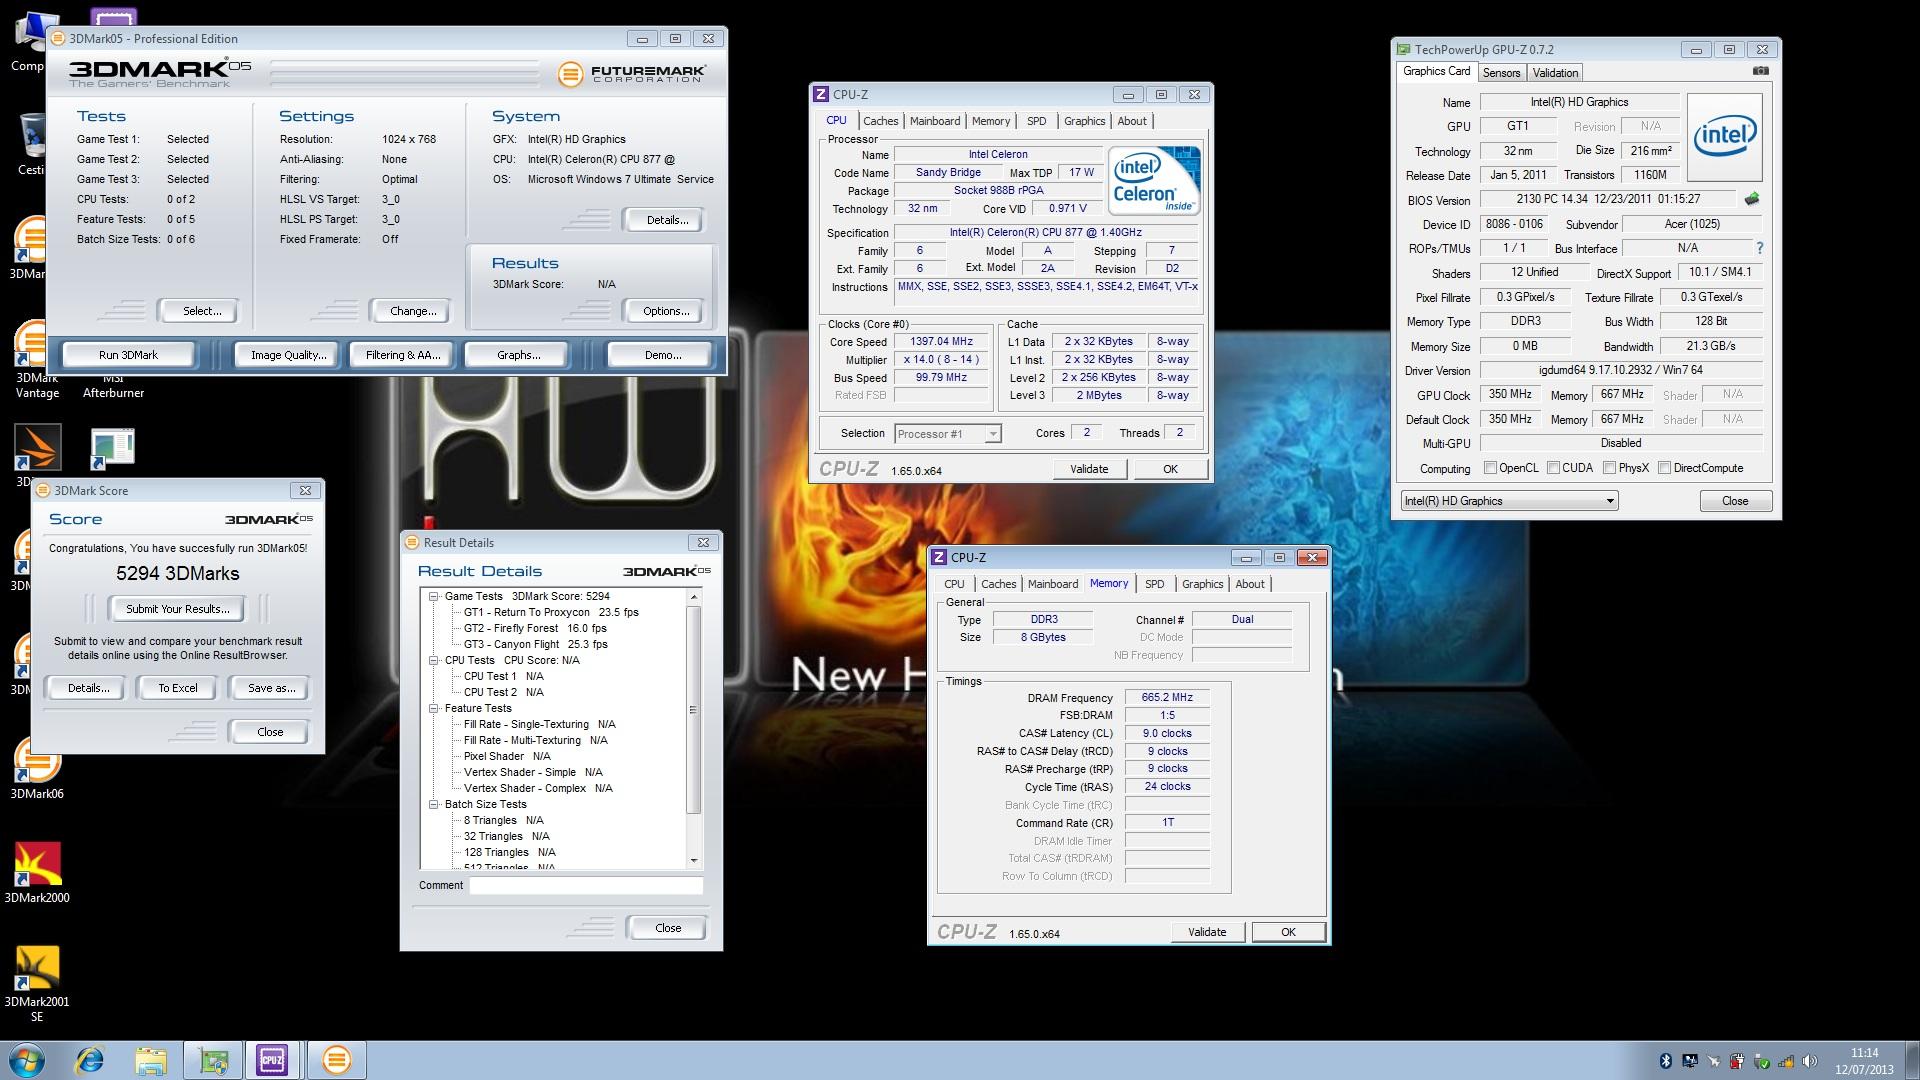This screenshot has height=1080, width=1920.
Task: Click Image Quality... button
Action: click(x=288, y=355)
